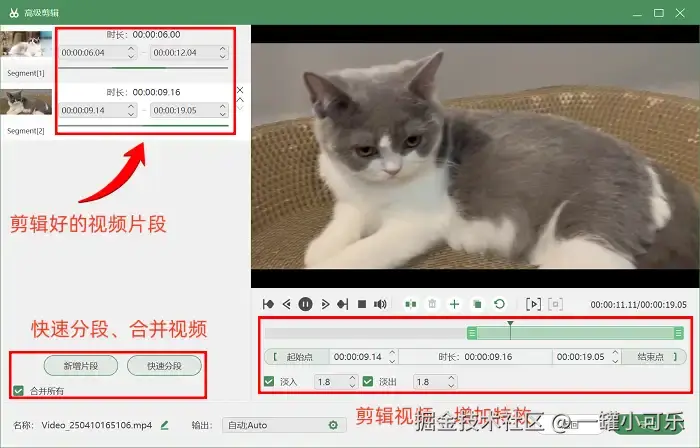Step back one frame
Image resolution: width=700 pixels, height=448 pixels.
coord(287,304)
